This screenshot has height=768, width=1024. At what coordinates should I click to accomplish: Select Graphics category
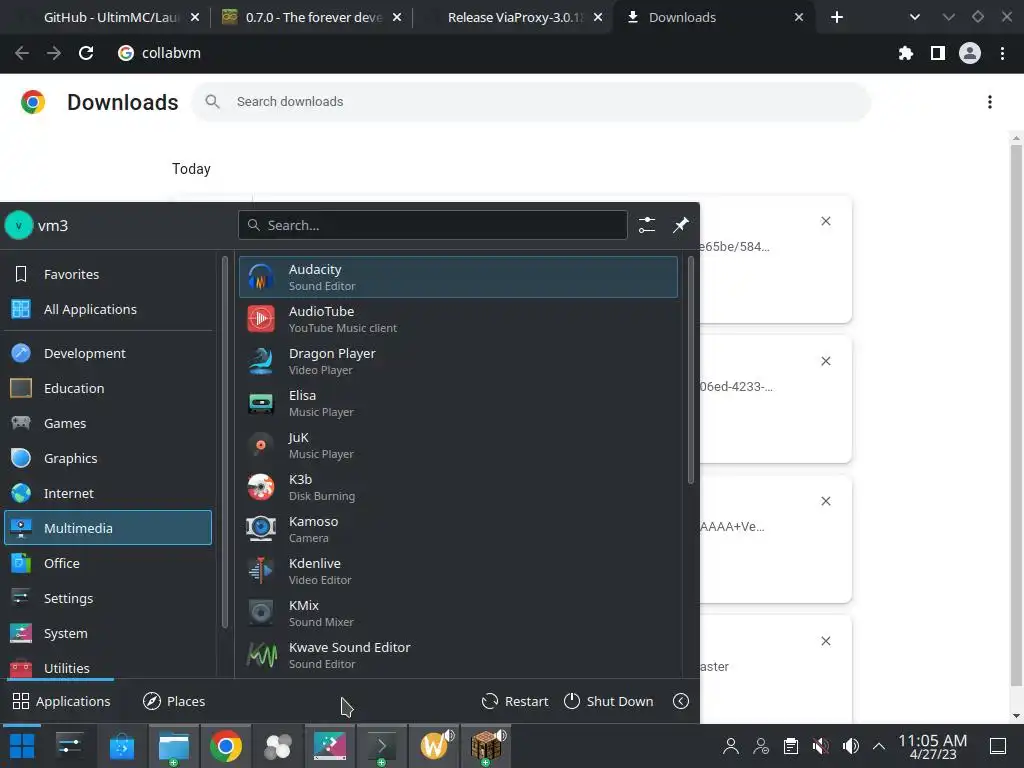(x=108, y=458)
